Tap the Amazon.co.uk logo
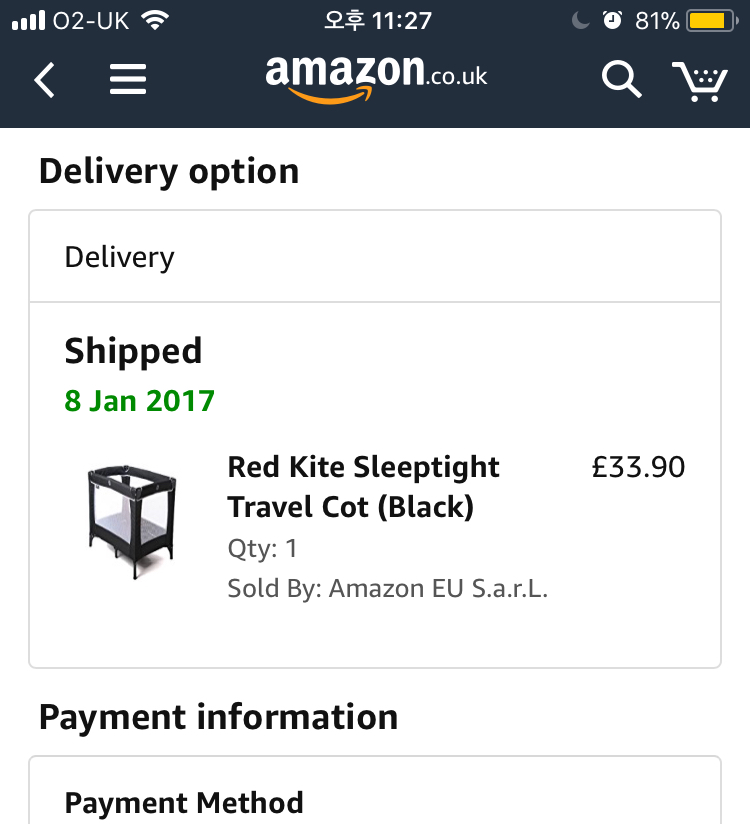The width and height of the screenshot is (750, 824). pos(376,76)
